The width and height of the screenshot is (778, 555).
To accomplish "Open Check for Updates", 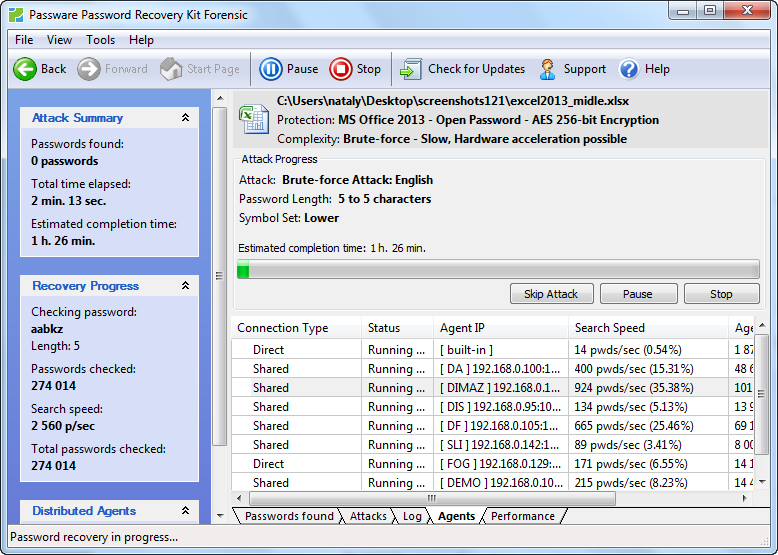I will click(x=411, y=69).
